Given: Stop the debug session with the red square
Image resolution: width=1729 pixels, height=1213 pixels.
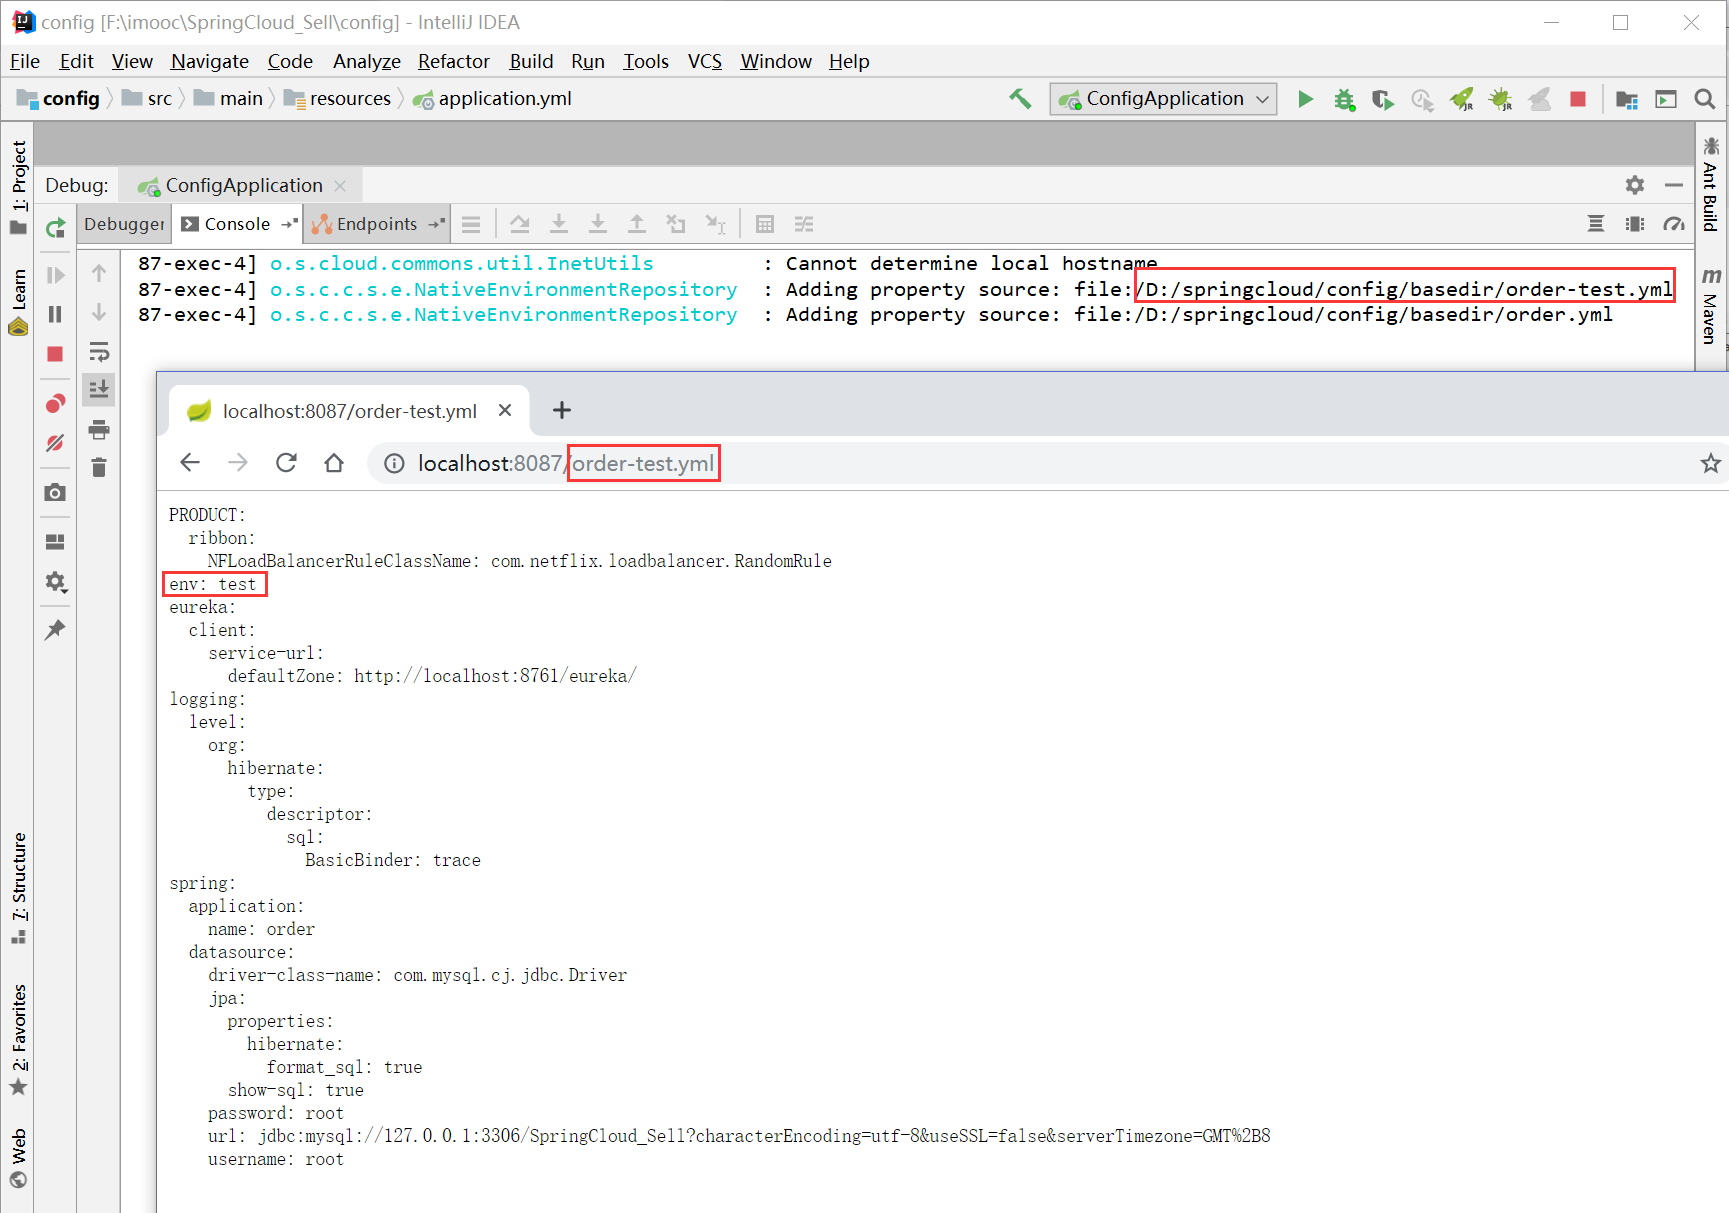Looking at the screenshot, I should pos(55,354).
